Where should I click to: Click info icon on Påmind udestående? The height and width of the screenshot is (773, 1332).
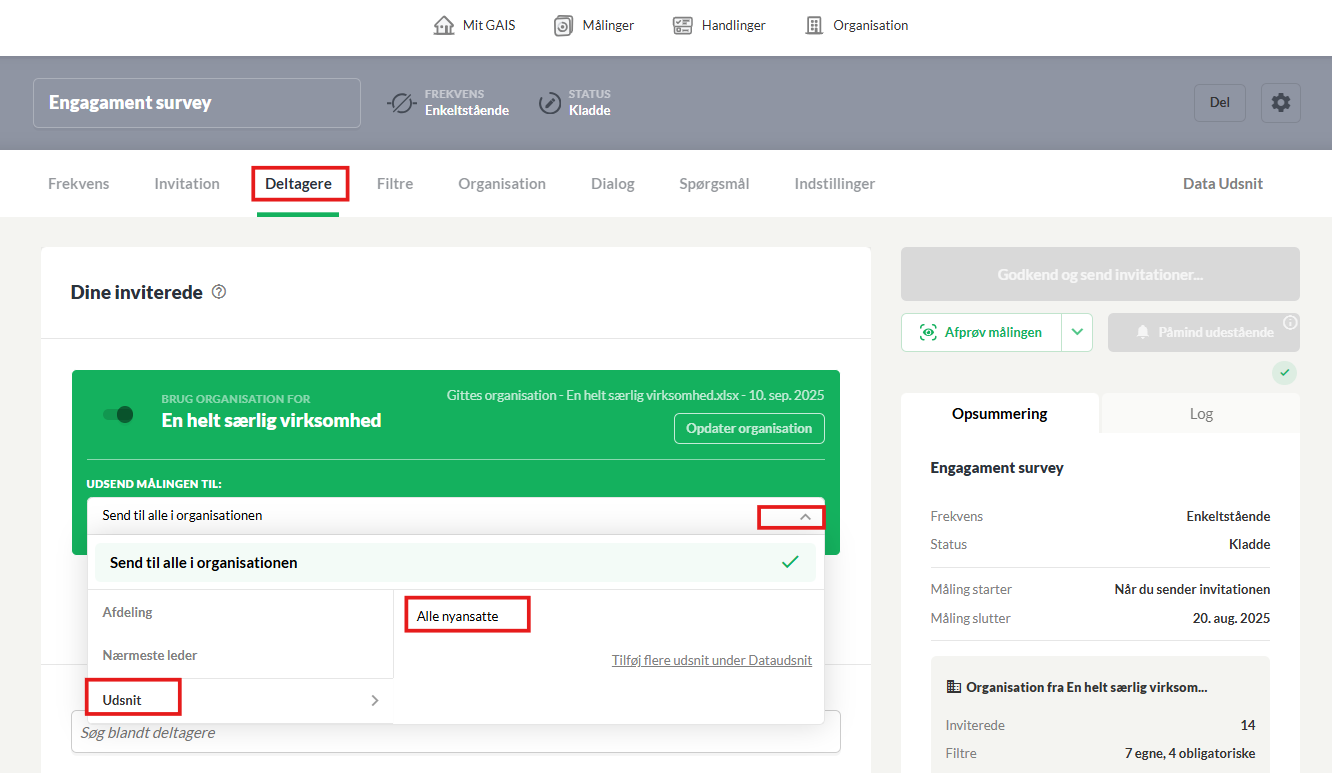click(x=1290, y=322)
